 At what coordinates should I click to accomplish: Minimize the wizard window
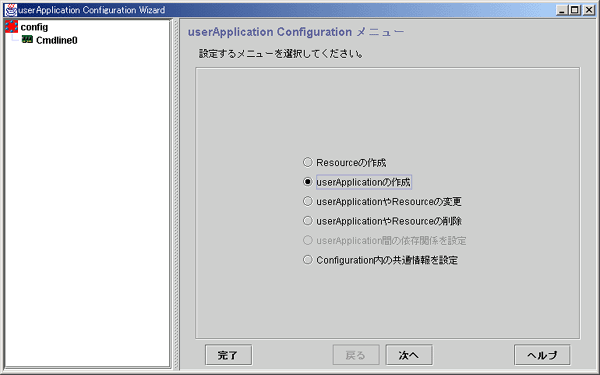pos(561,10)
